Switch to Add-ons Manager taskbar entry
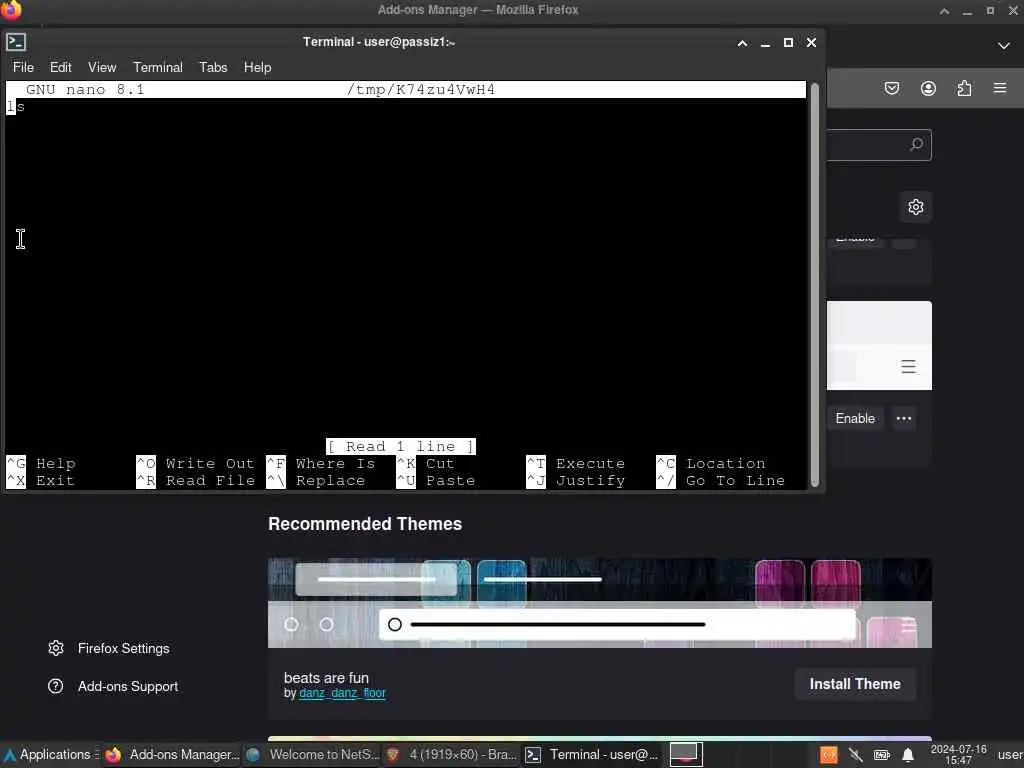Image resolution: width=1024 pixels, height=768 pixels. click(172, 755)
